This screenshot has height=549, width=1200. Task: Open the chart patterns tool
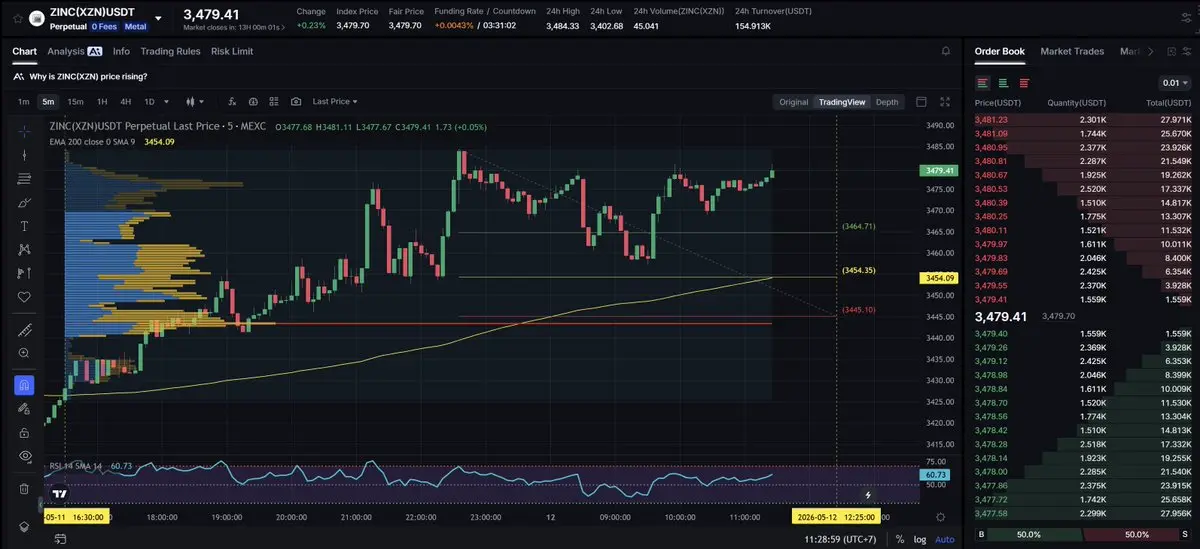point(24,249)
